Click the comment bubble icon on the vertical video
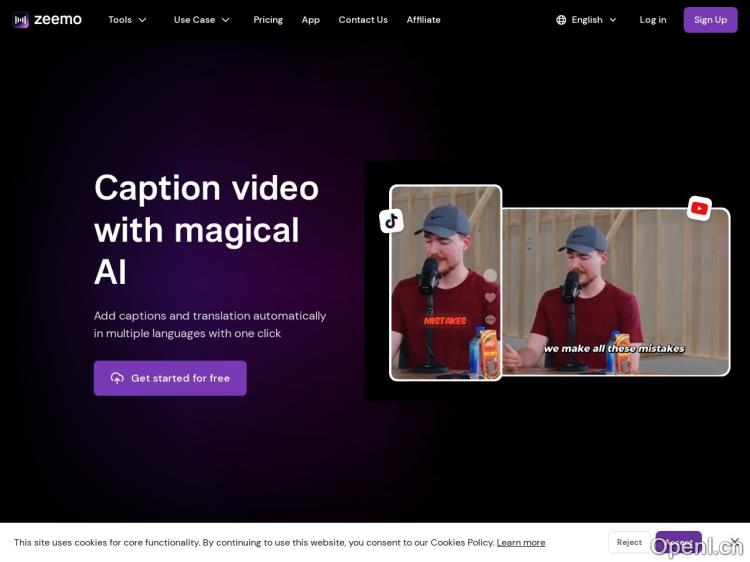Image resolution: width=750 pixels, height=562 pixels. tap(490, 320)
